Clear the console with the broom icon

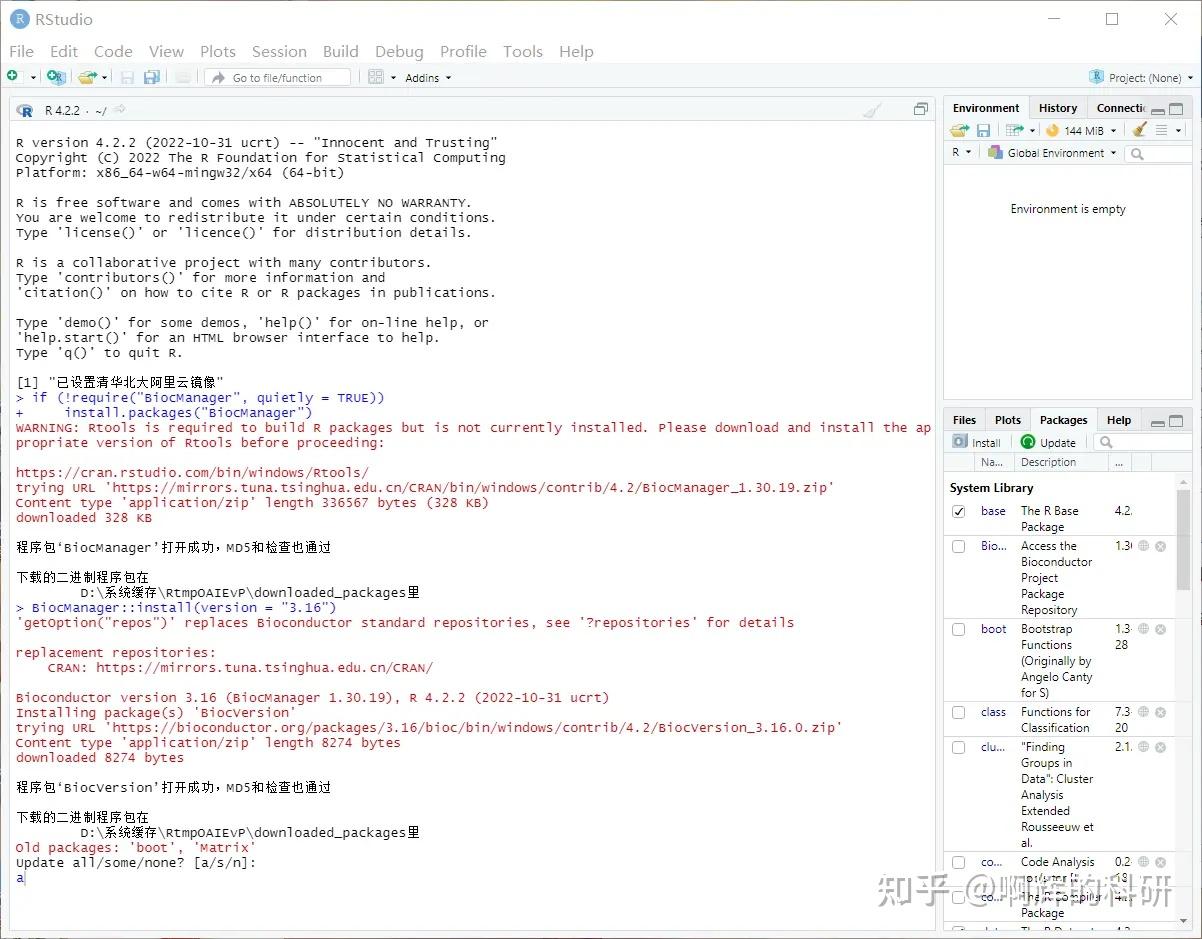873,110
